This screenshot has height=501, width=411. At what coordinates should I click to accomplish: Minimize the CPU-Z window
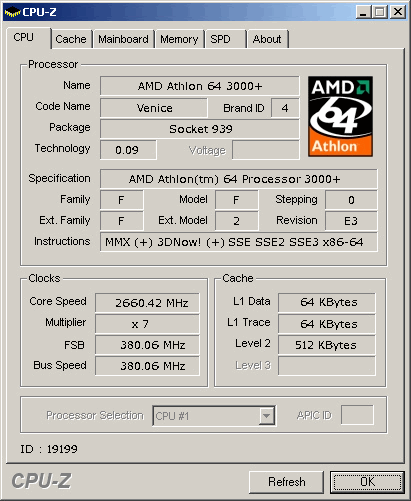click(x=363, y=12)
